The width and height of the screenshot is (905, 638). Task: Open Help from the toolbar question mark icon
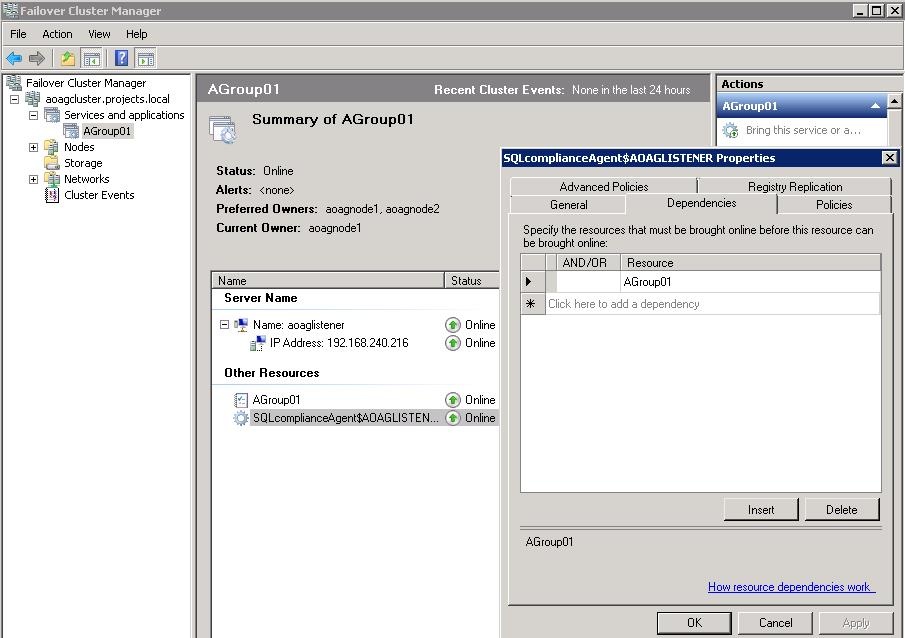click(x=121, y=59)
